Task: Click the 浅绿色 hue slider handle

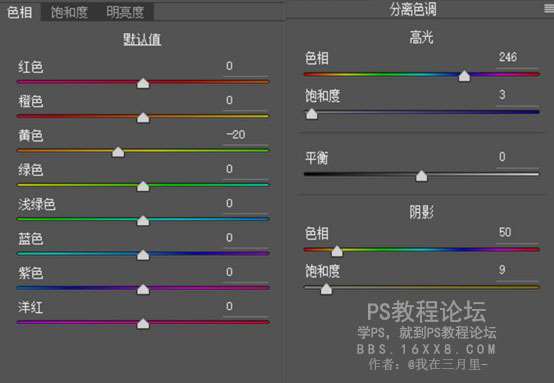Action: click(143, 220)
